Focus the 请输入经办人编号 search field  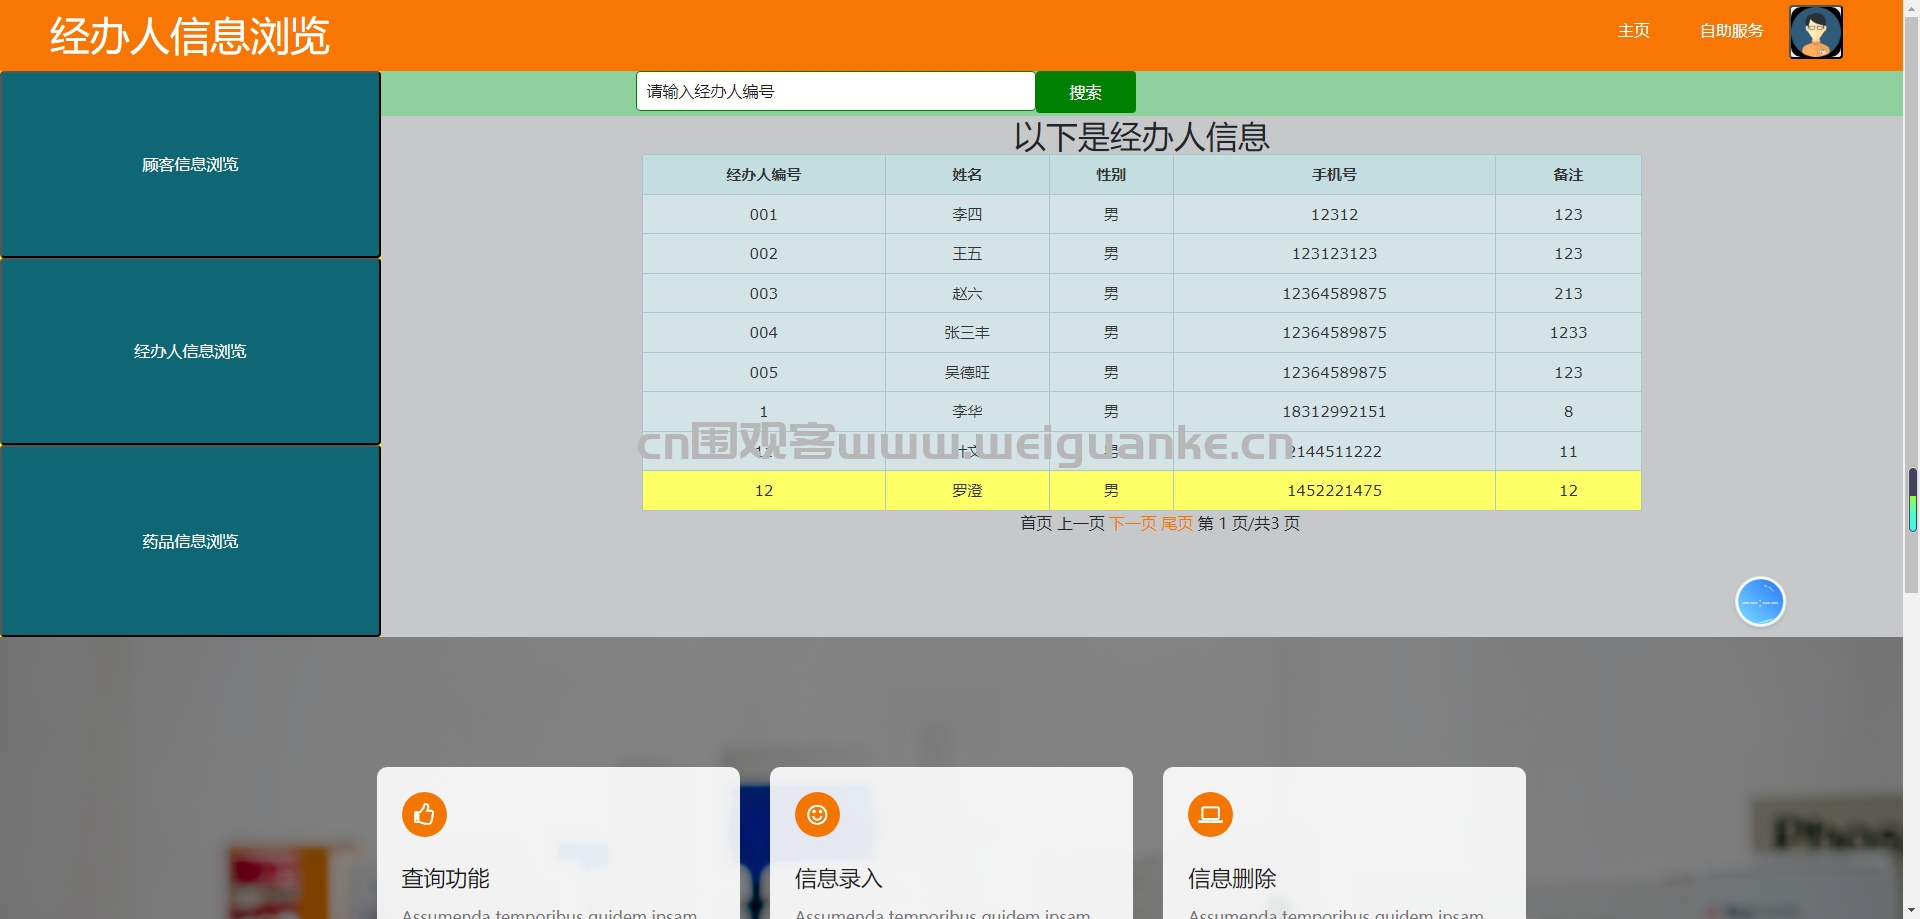tap(835, 91)
